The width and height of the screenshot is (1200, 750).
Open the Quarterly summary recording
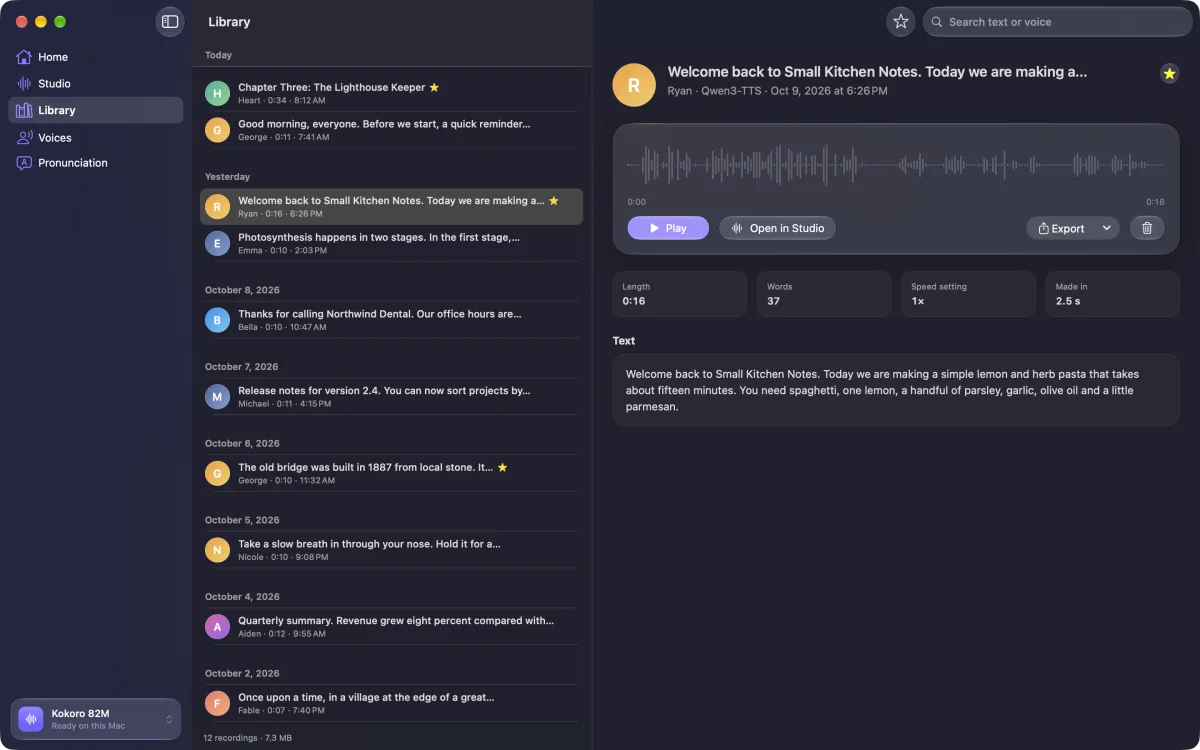click(x=391, y=627)
